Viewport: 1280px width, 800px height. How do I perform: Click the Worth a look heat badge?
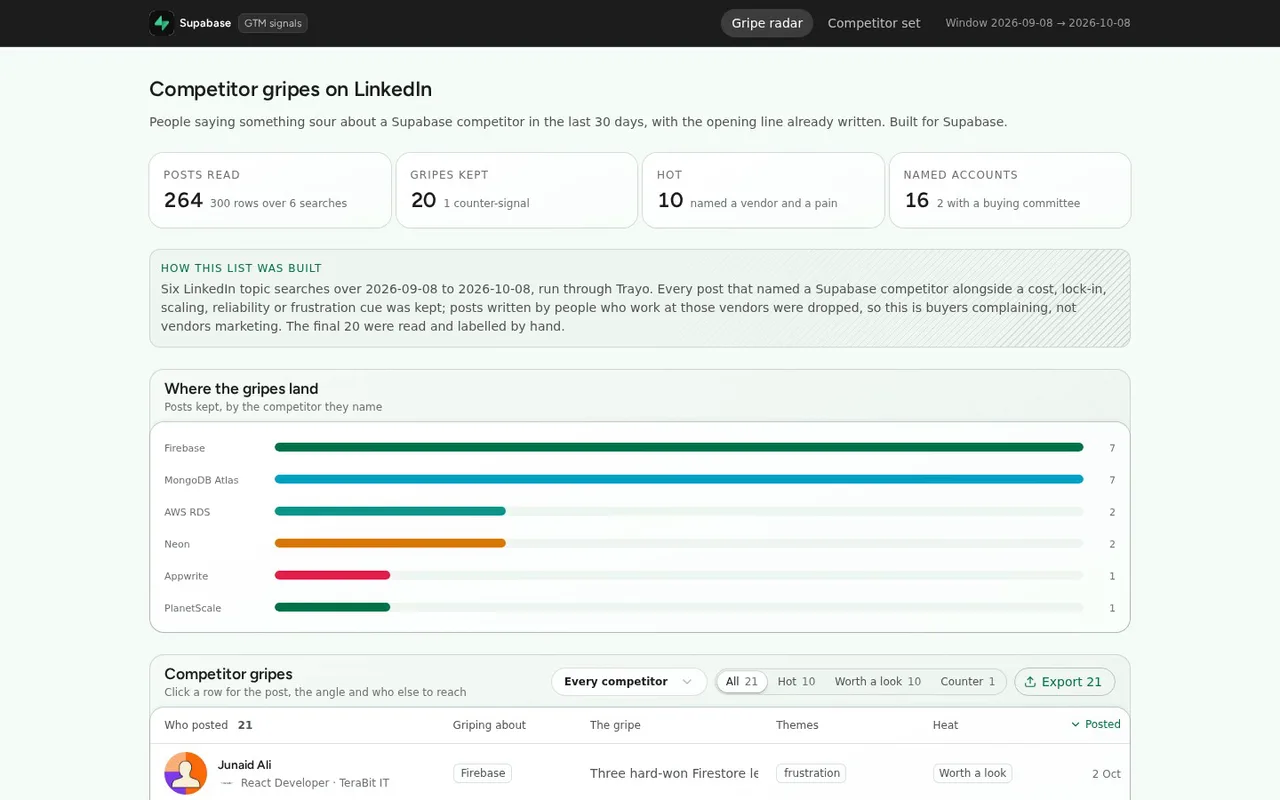click(x=973, y=773)
